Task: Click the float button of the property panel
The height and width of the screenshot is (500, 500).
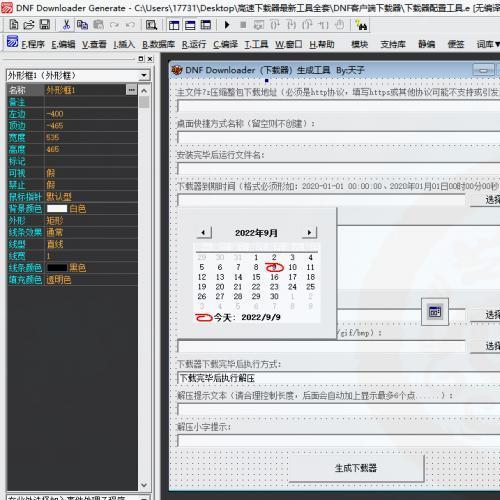Action: (x=141, y=59)
